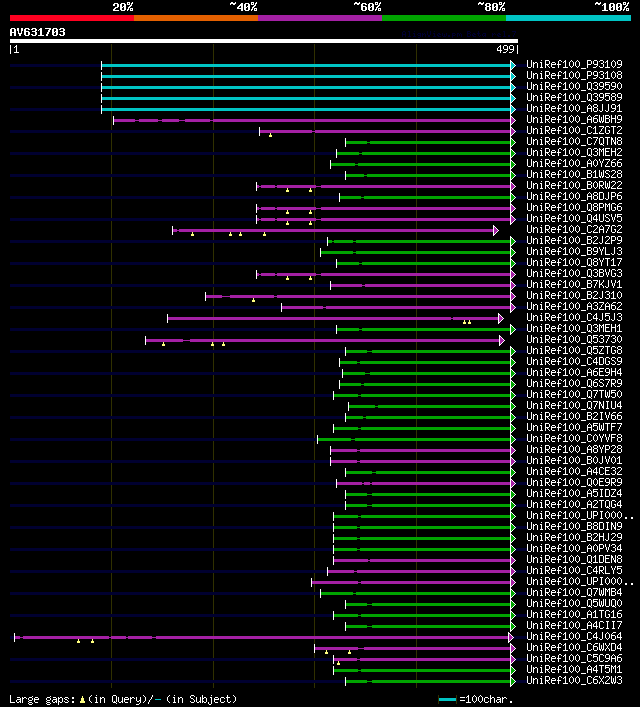This screenshot has width=640, height=707.
Task: Click the UniRef100_B2J2P9 label
Action: pos(574,240)
